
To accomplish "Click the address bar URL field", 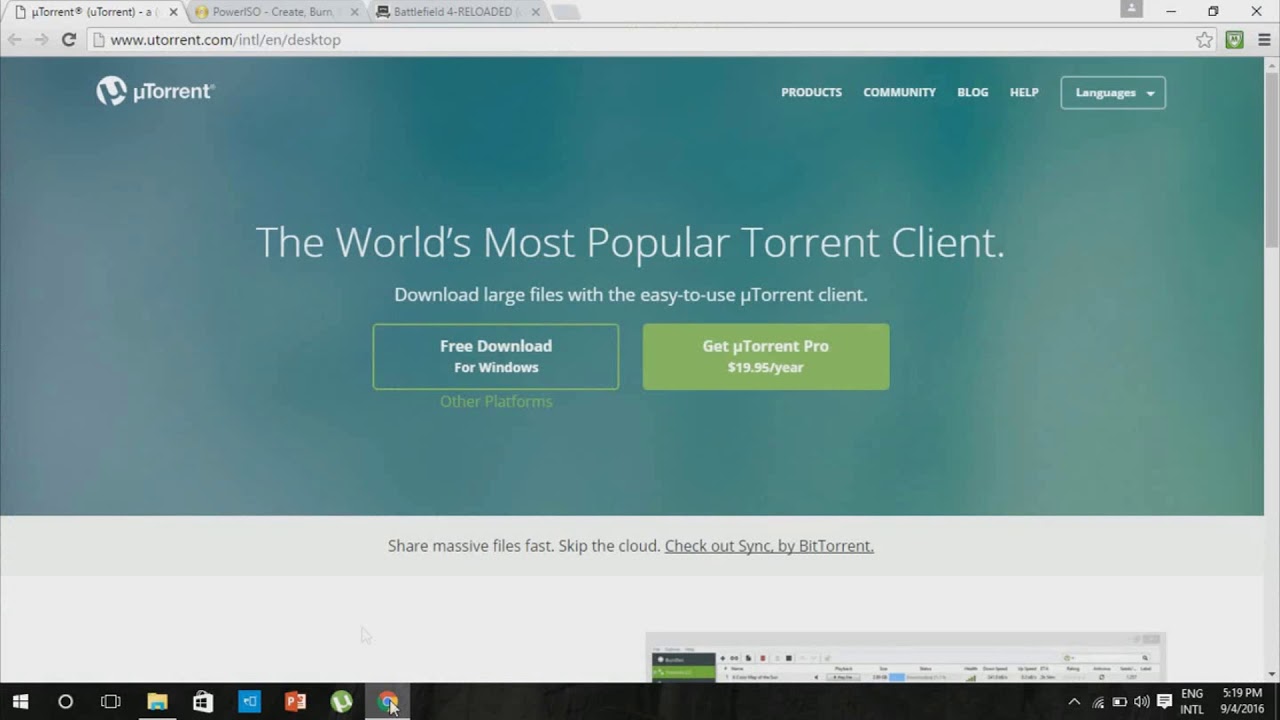I will point(640,40).
